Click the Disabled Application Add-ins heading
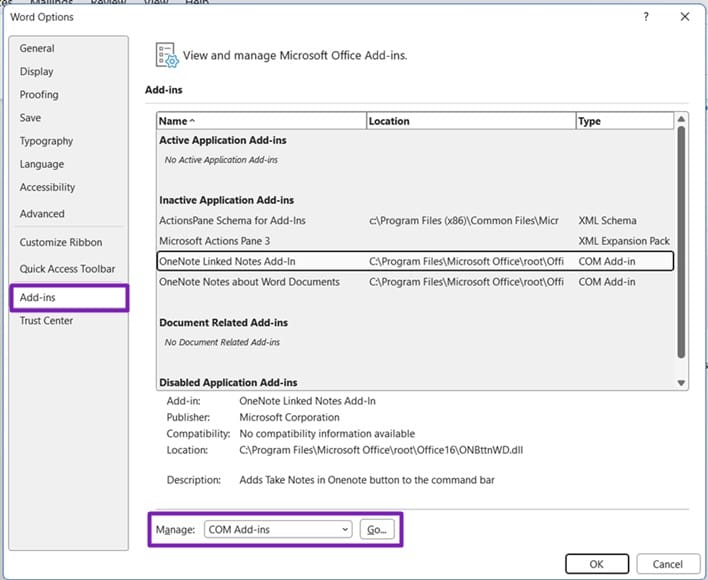 tap(228, 382)
